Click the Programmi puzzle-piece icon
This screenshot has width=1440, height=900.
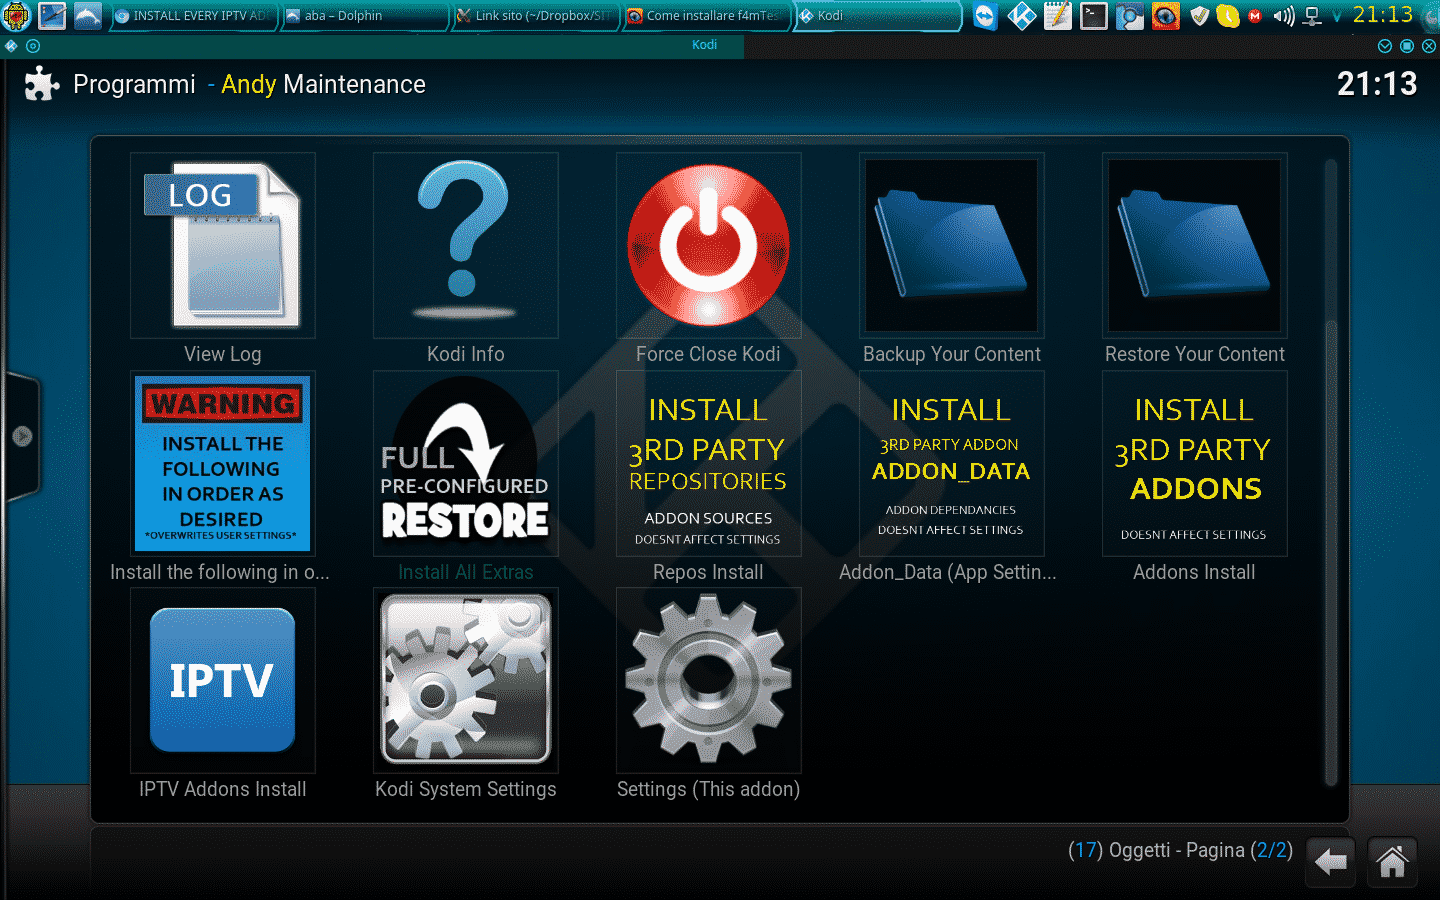click(x=42, y=84)
